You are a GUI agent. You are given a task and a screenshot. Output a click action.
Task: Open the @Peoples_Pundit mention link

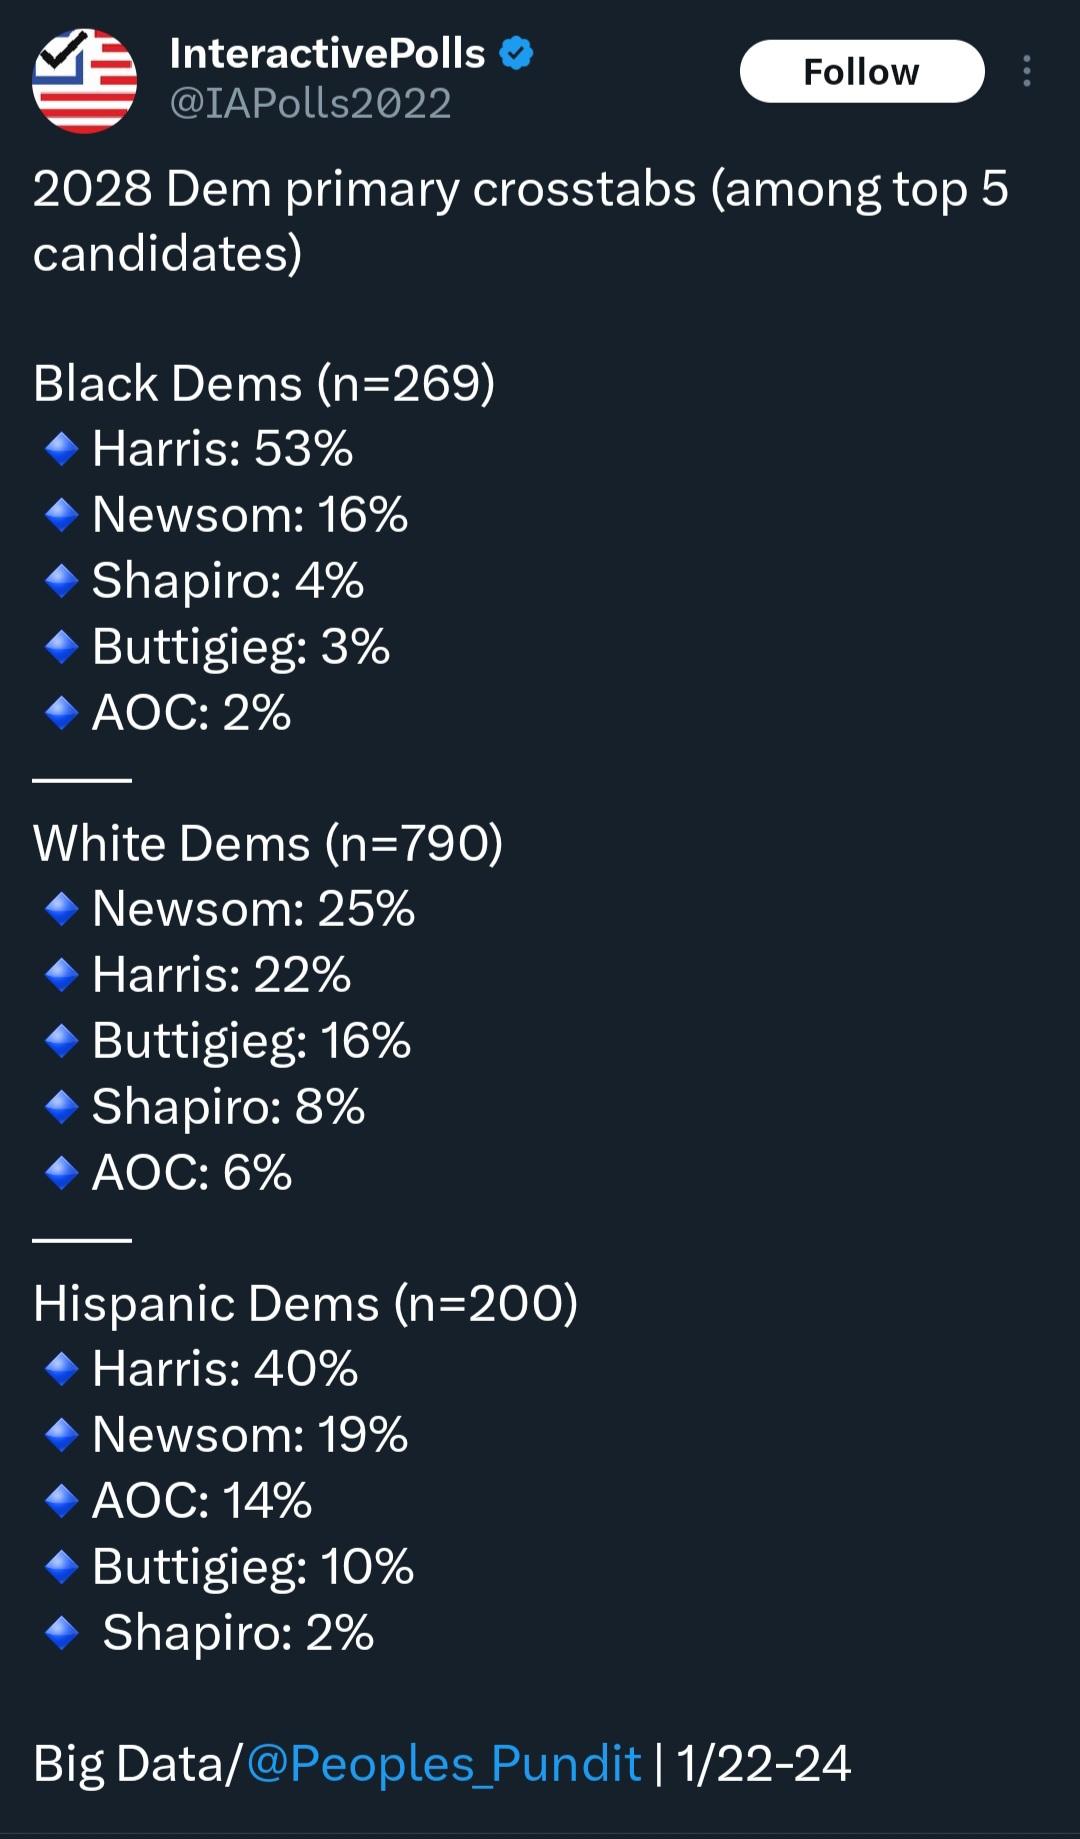pyautogui.click(x=443, y=1763)
